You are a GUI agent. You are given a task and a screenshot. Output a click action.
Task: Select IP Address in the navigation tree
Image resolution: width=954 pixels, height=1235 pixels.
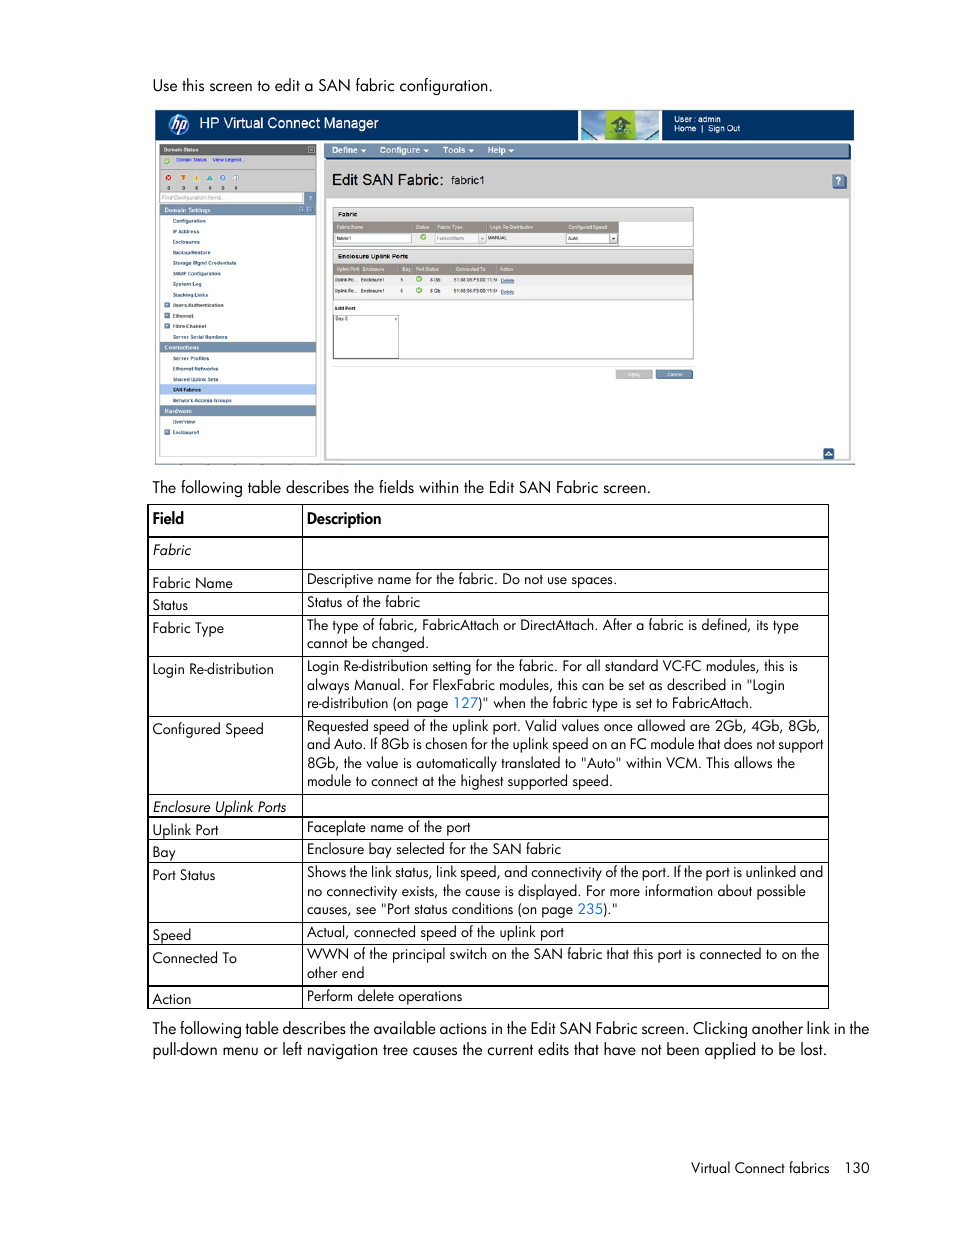[186, 232]
